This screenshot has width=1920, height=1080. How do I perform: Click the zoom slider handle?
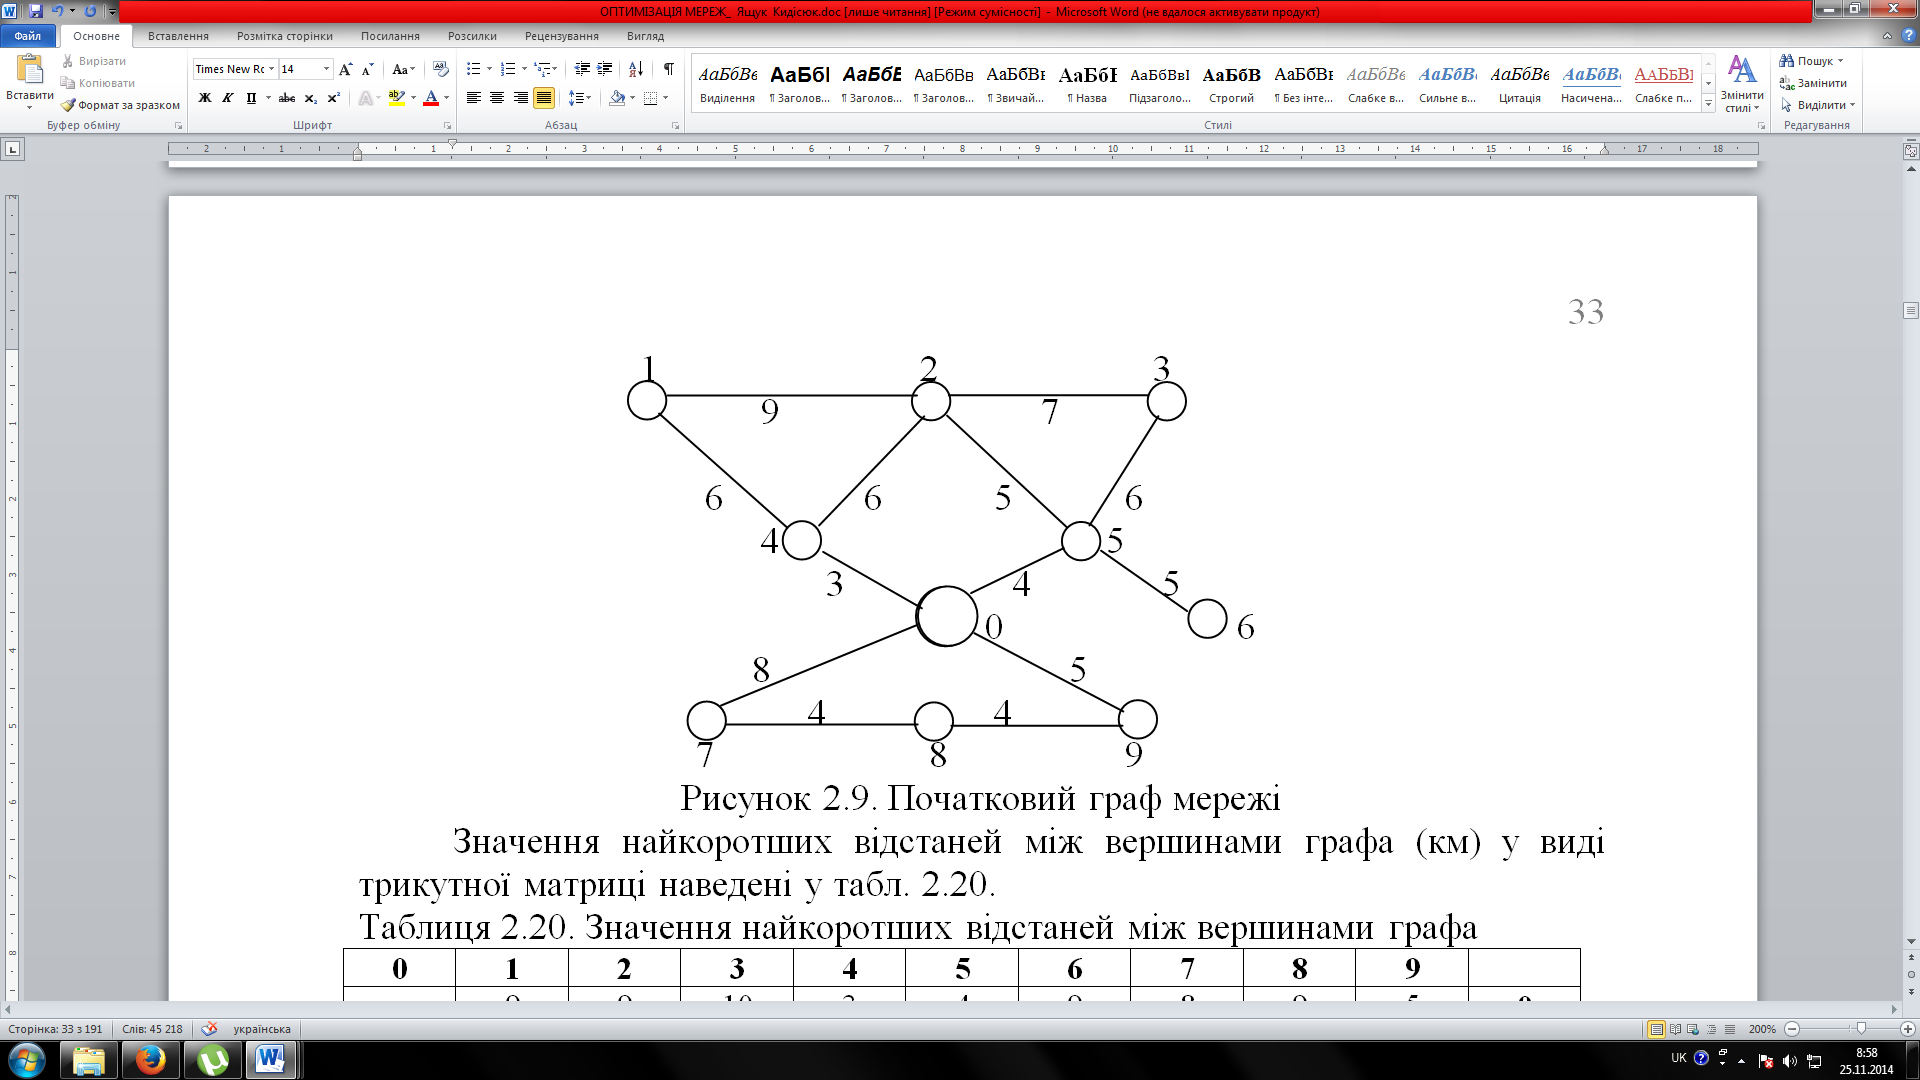tap(1861, 1029)
